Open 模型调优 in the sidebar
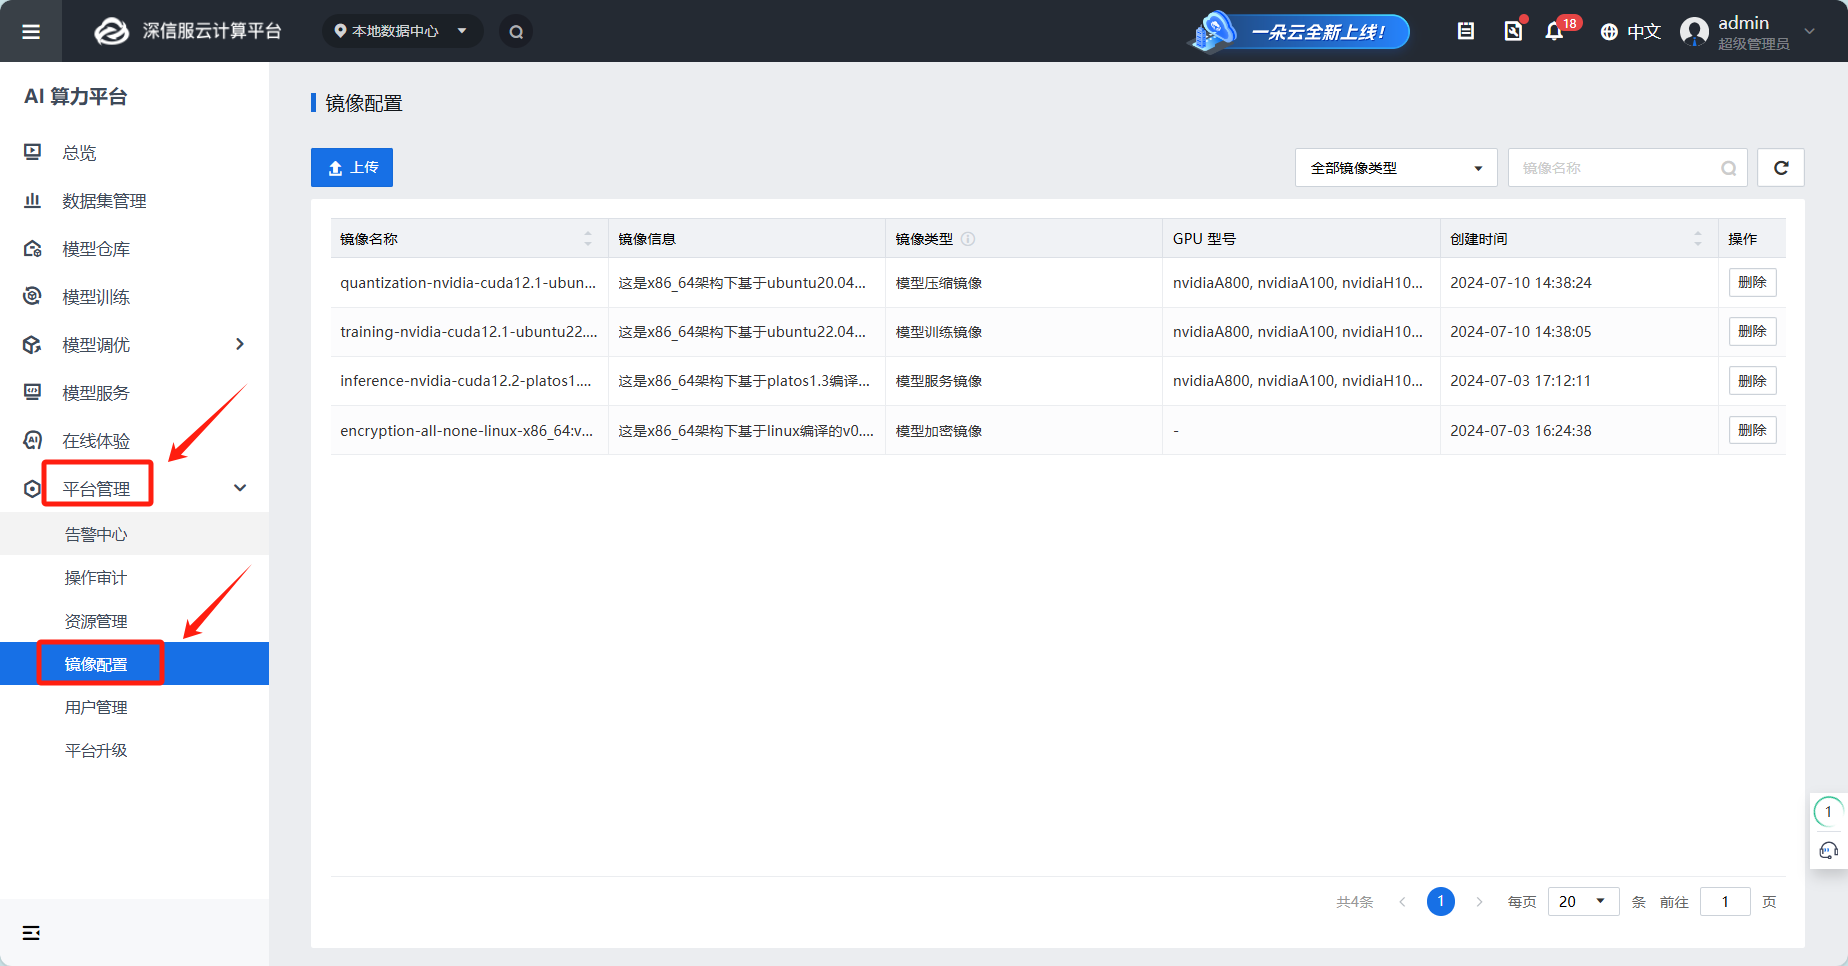 click(x=96, y=345)
